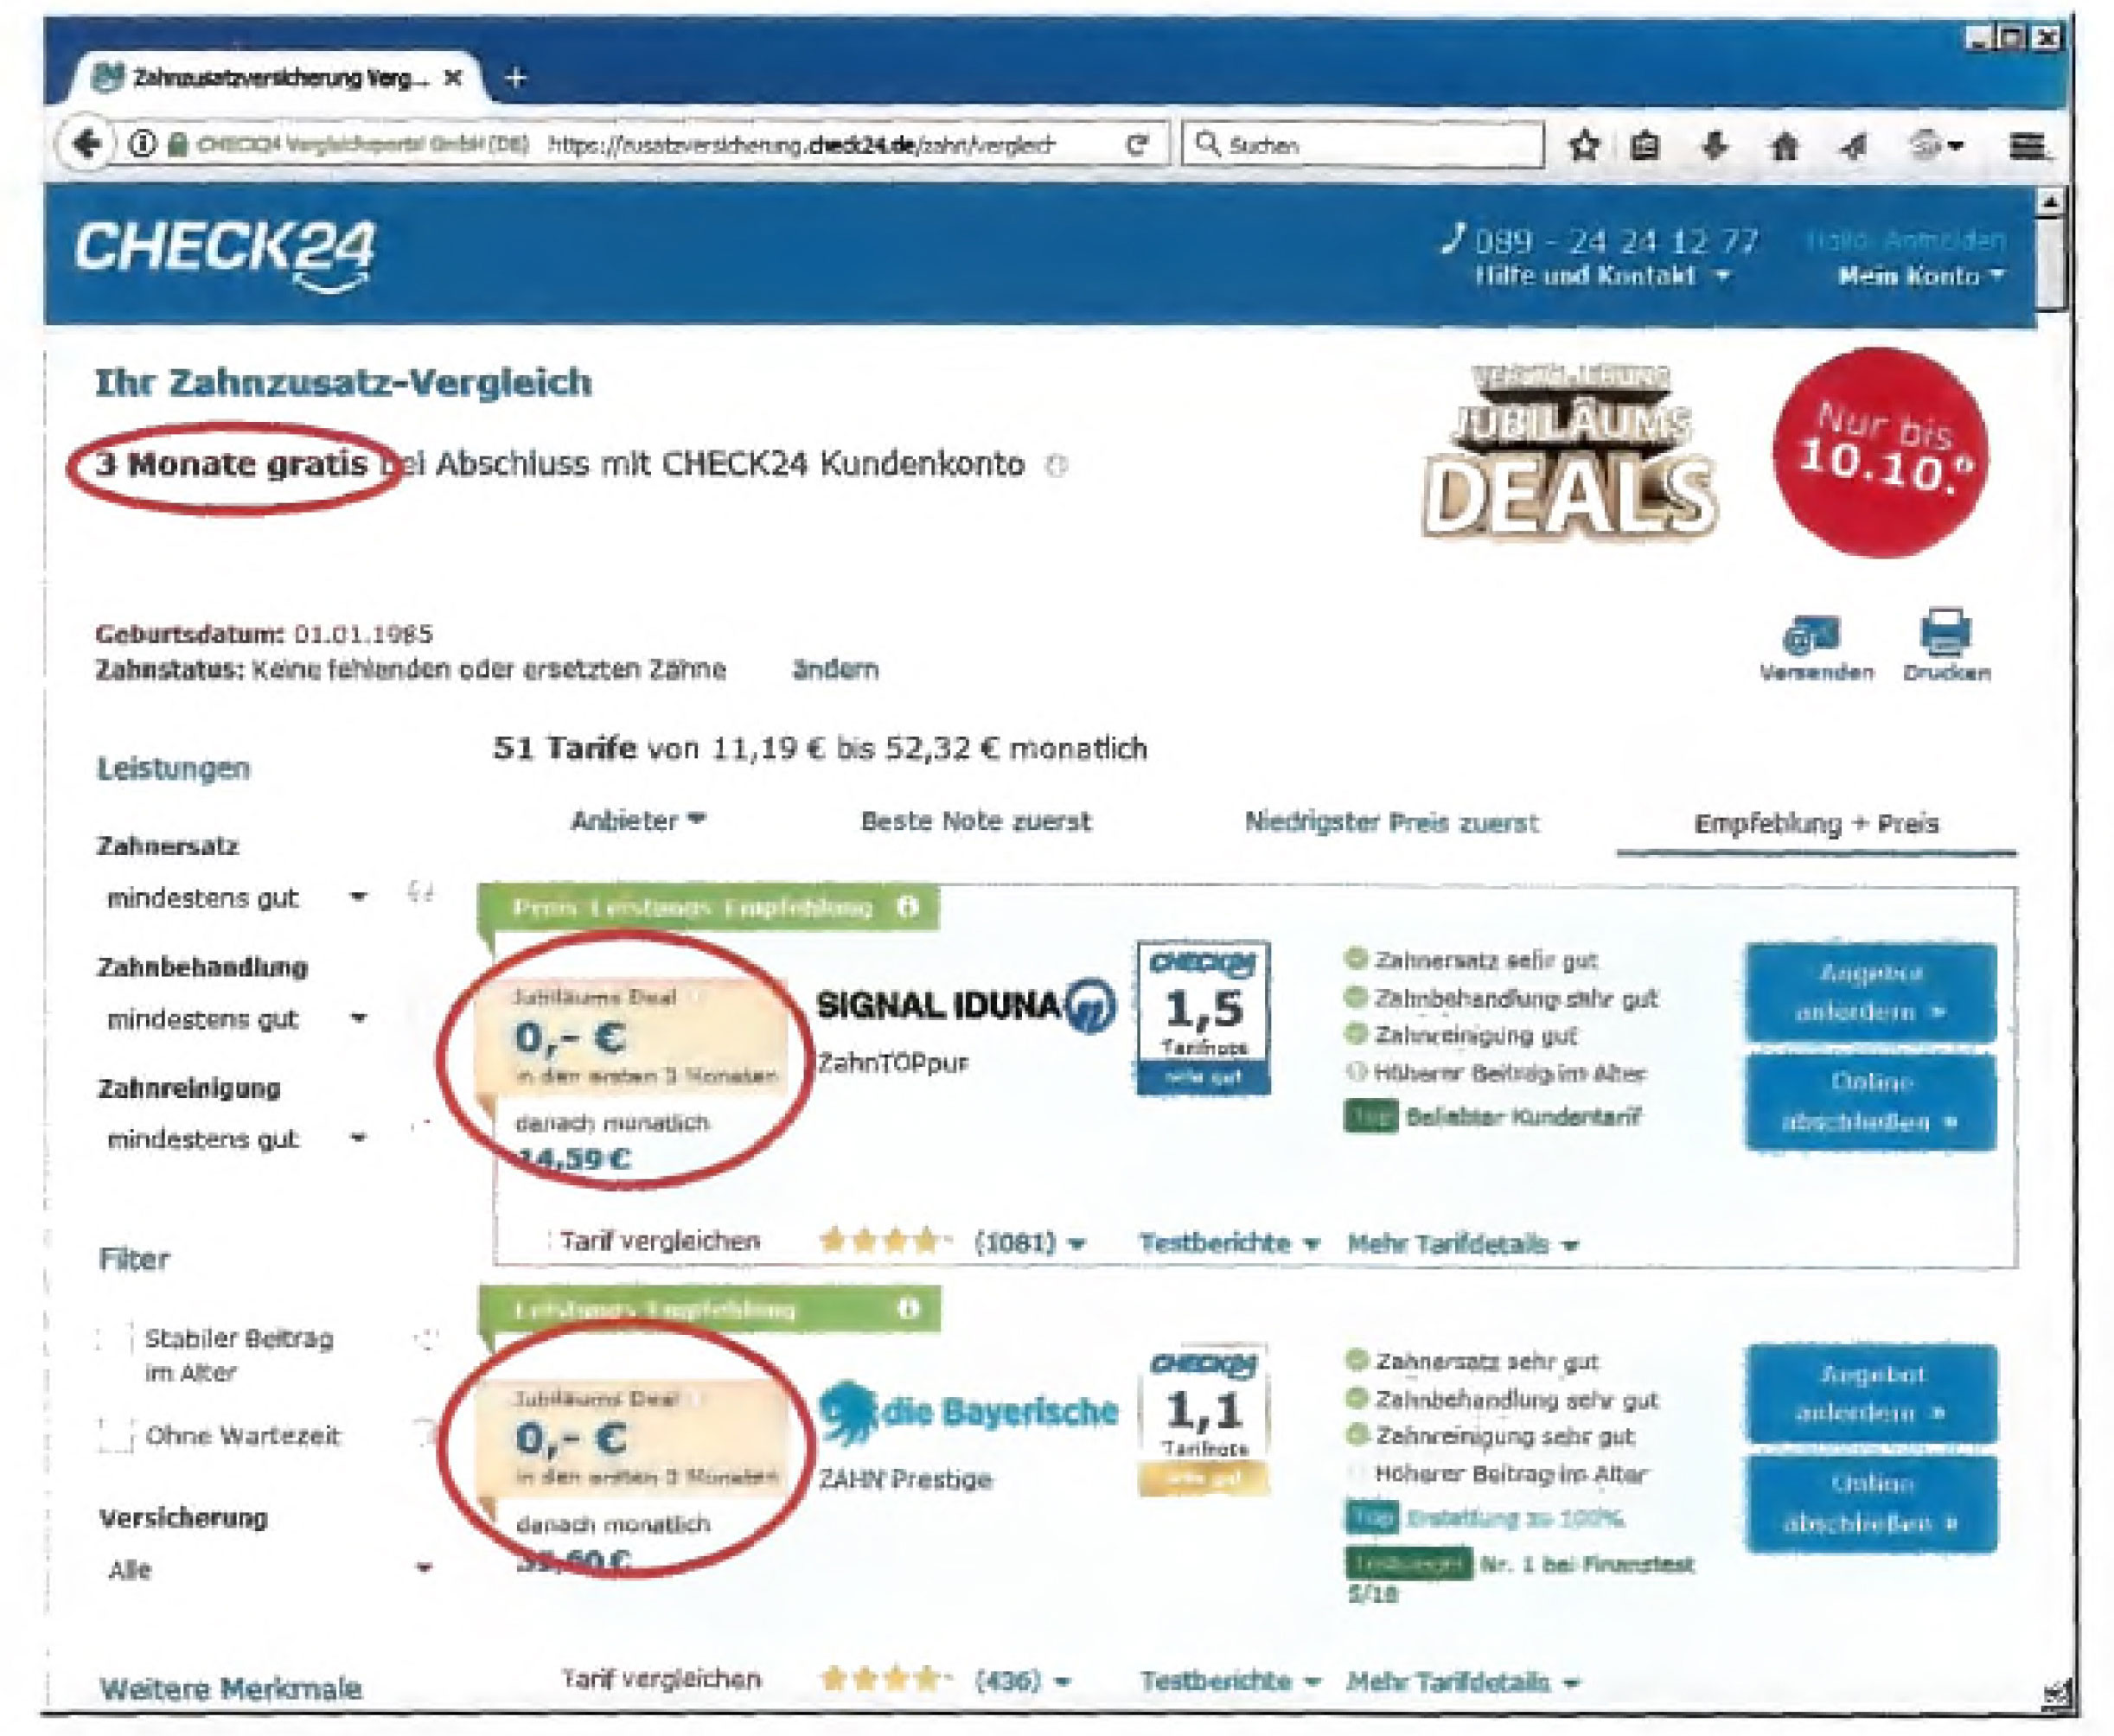Sort by Beste Note zuerst
The width and height of the screenshot is (2114, 1736).
pyautogui.click(x=976, y=821)
